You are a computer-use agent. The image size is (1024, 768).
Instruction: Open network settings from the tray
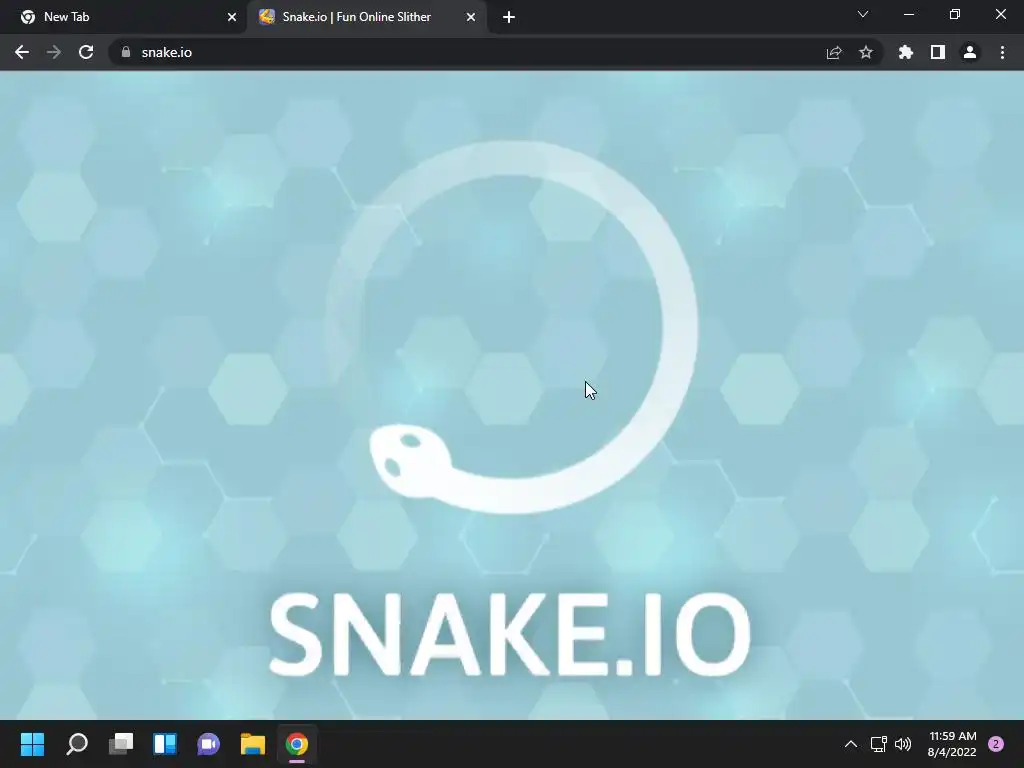(x=878, y=744)
